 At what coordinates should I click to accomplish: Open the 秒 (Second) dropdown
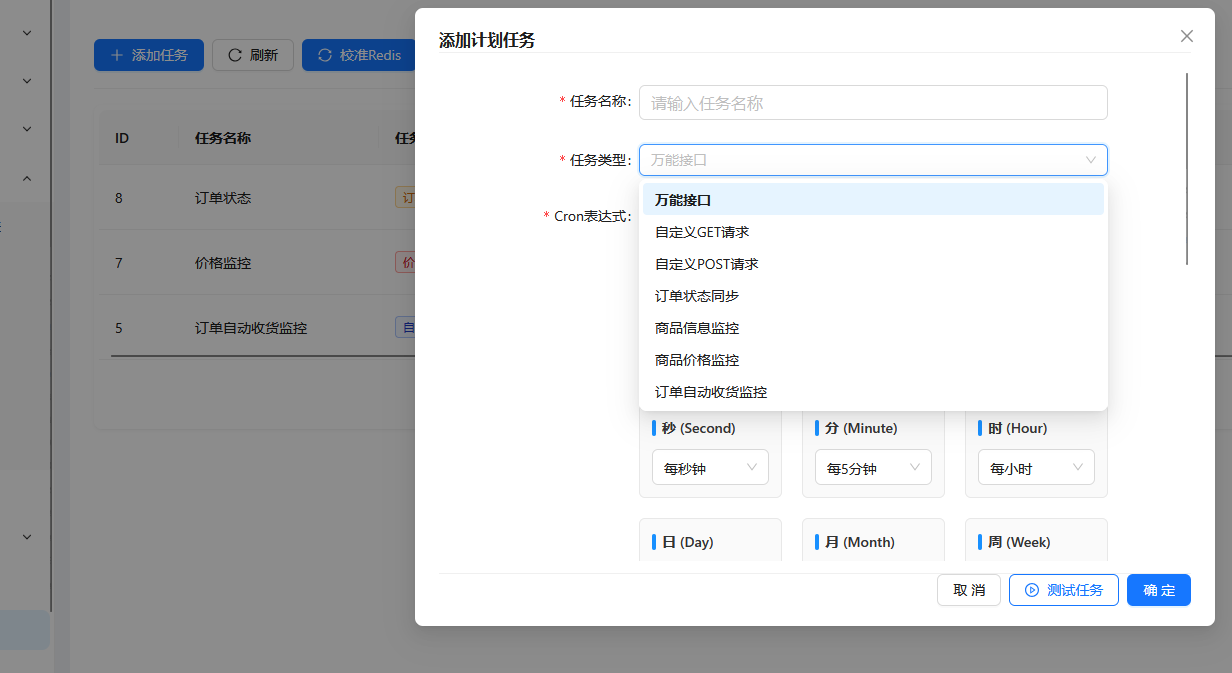[710, 468]
